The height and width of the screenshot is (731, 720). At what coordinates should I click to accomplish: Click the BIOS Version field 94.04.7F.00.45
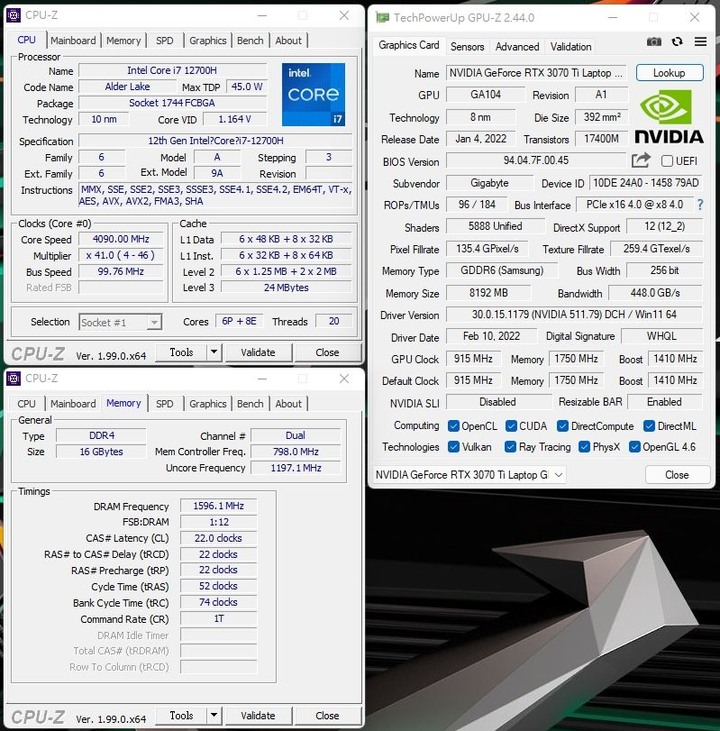pos(536,160)
